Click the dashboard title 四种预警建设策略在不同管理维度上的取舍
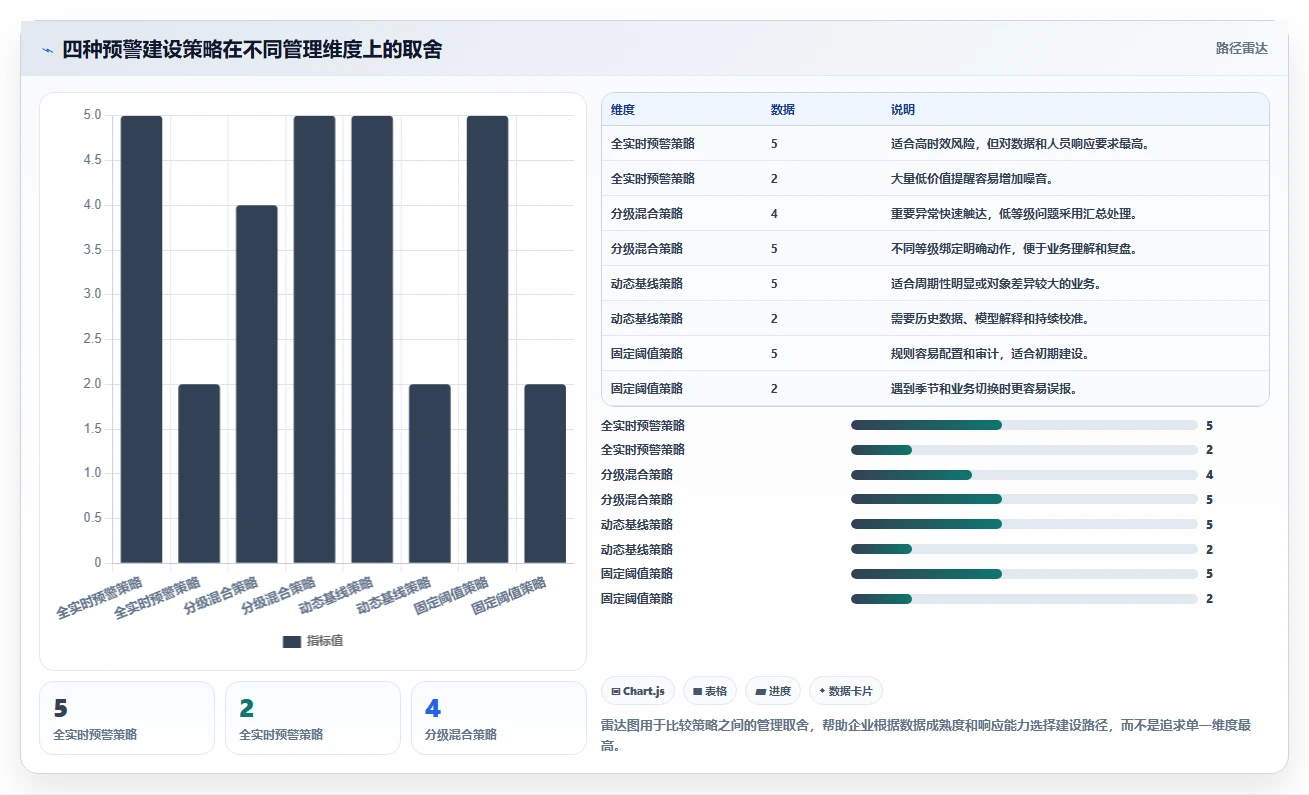The height and width of the screenshot is (795, 1309). tap(252, 50)
